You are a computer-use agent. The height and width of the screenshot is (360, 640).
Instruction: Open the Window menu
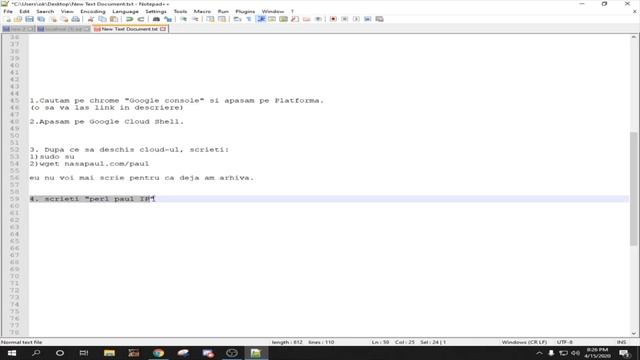pos(272,11)
